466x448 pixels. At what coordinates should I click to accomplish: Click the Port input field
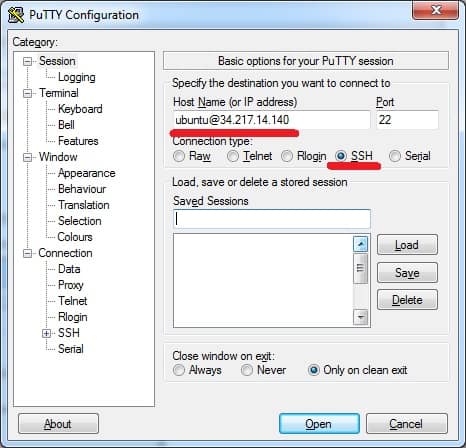407,120
